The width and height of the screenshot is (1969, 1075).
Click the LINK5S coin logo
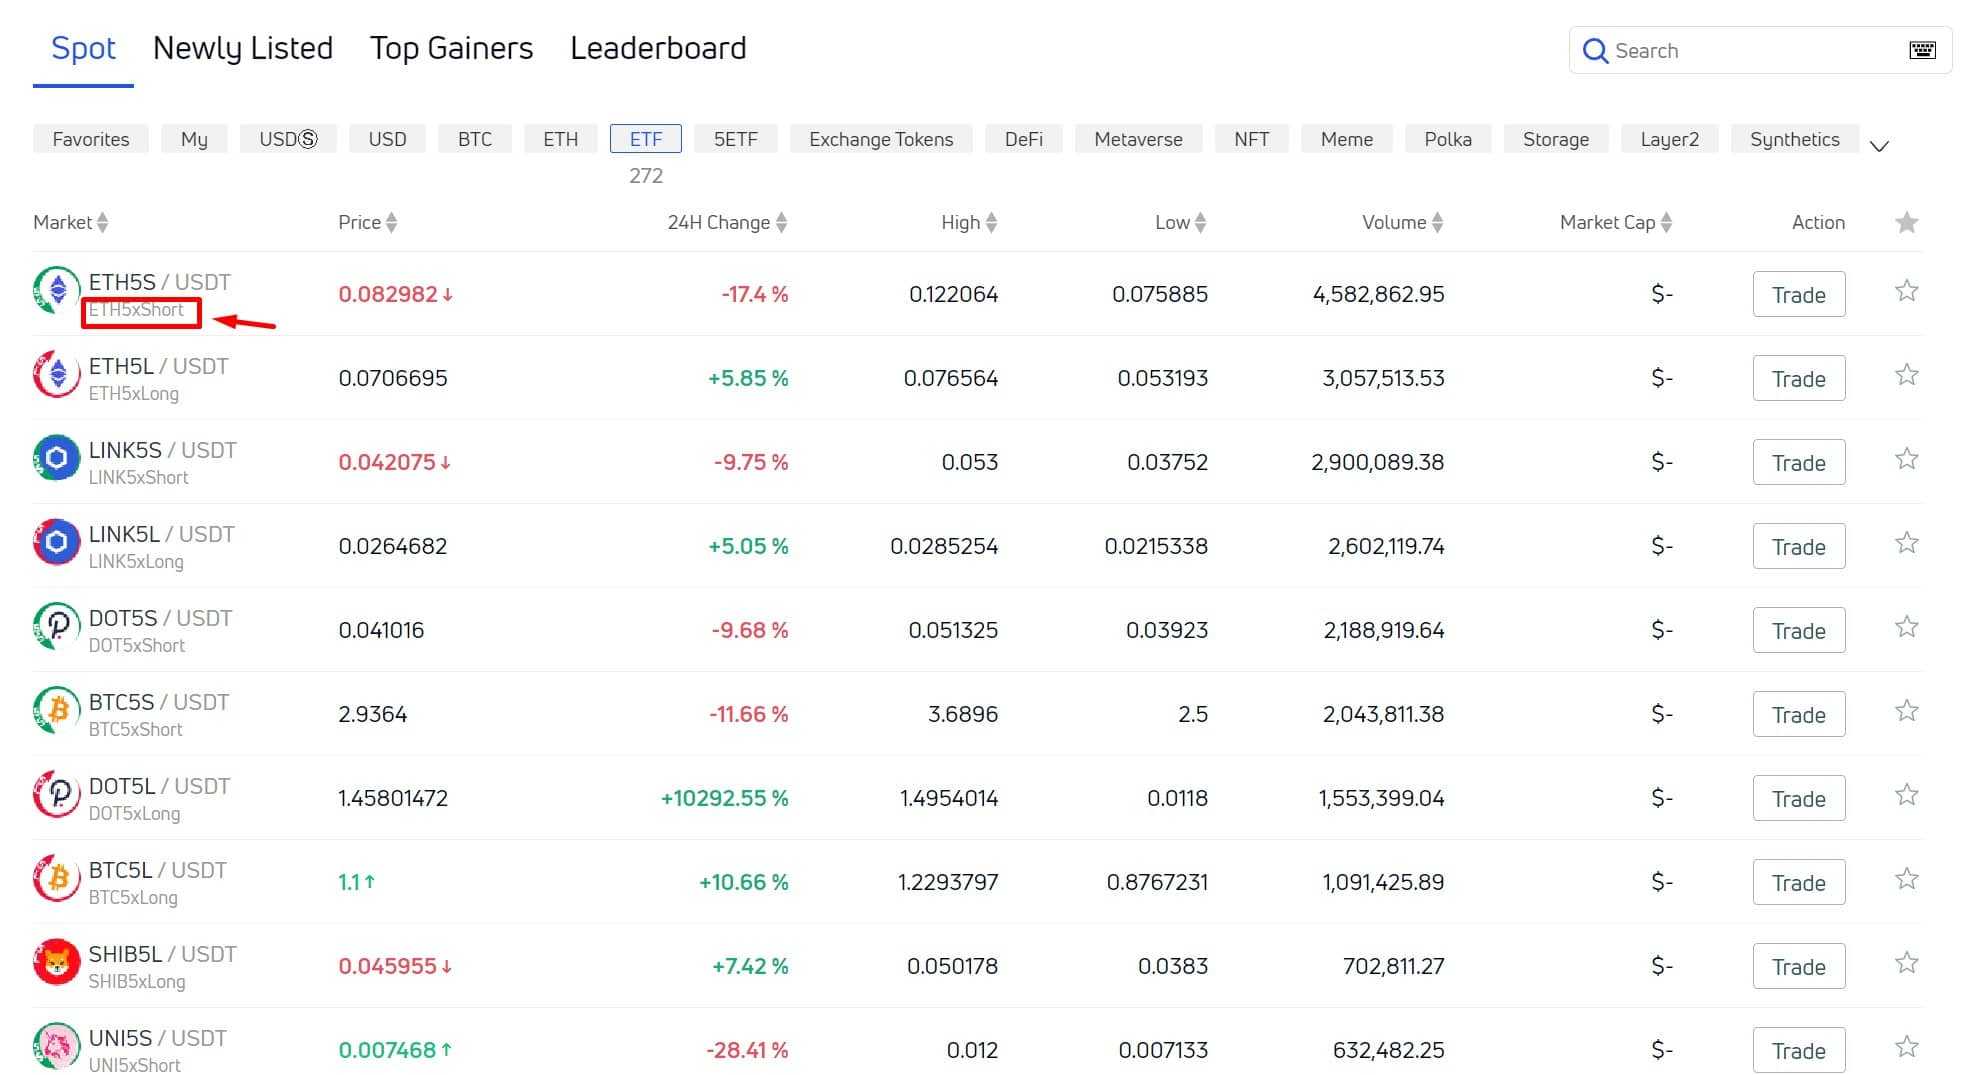(x=57, y=459)
